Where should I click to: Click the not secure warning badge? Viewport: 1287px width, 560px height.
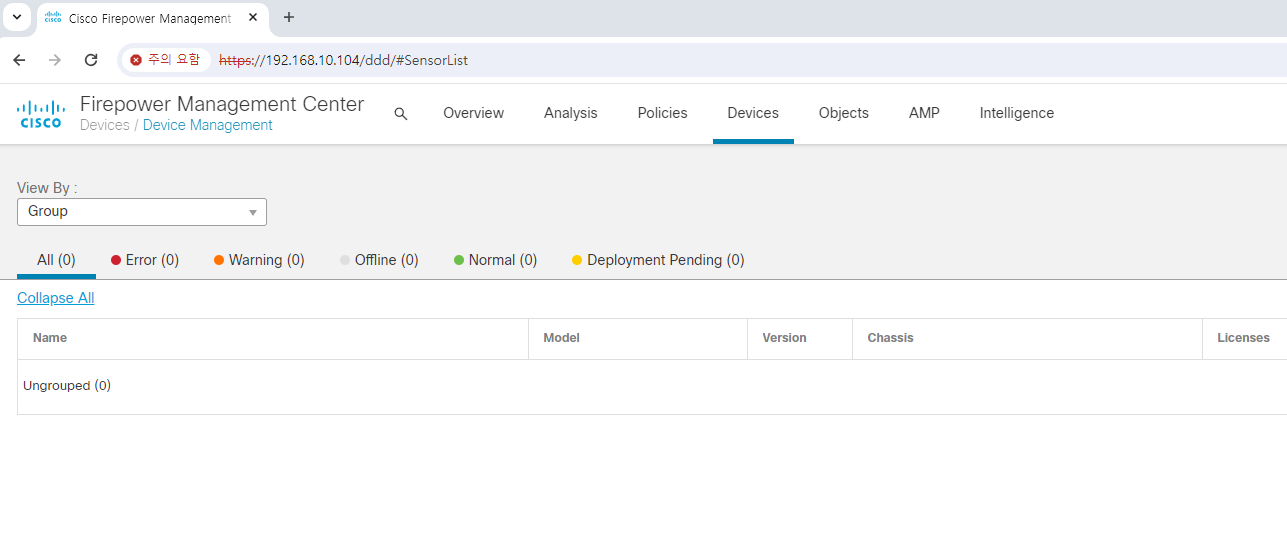pyautogui.click(x=165, y=60)
